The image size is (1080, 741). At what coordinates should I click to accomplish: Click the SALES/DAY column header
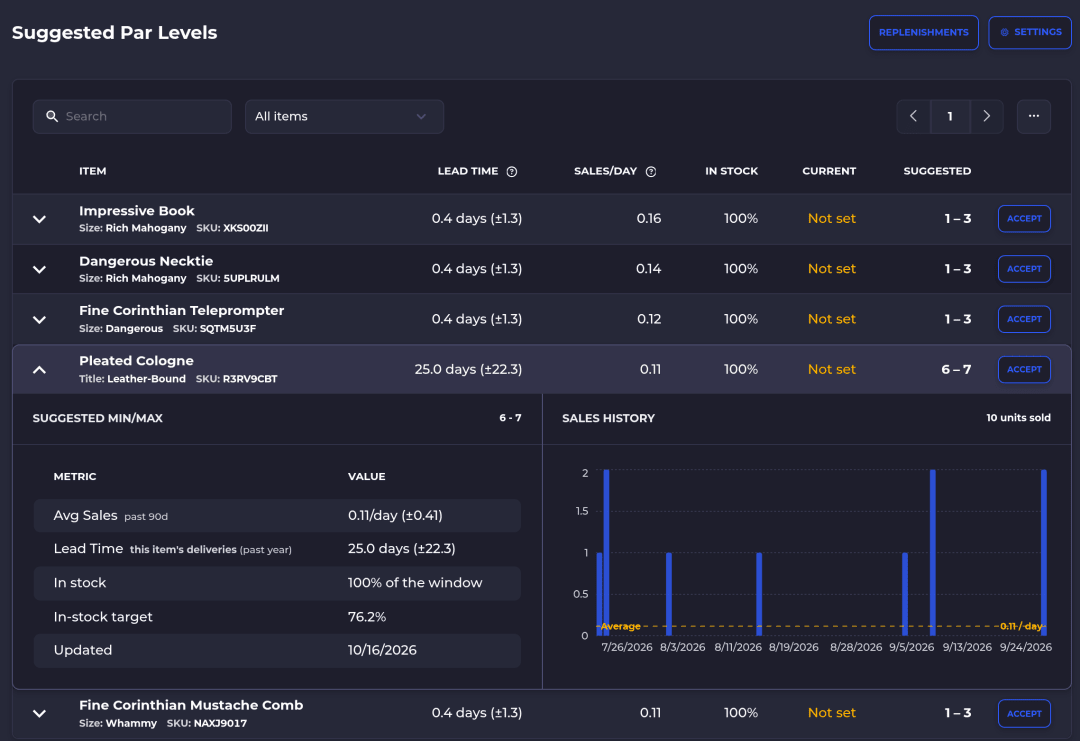pyautogui.click(x=605, y=171)
